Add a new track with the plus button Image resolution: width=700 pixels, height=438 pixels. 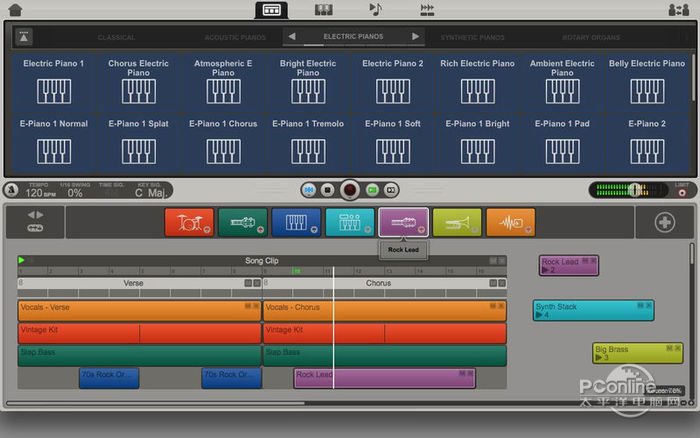tap(665, 222)
